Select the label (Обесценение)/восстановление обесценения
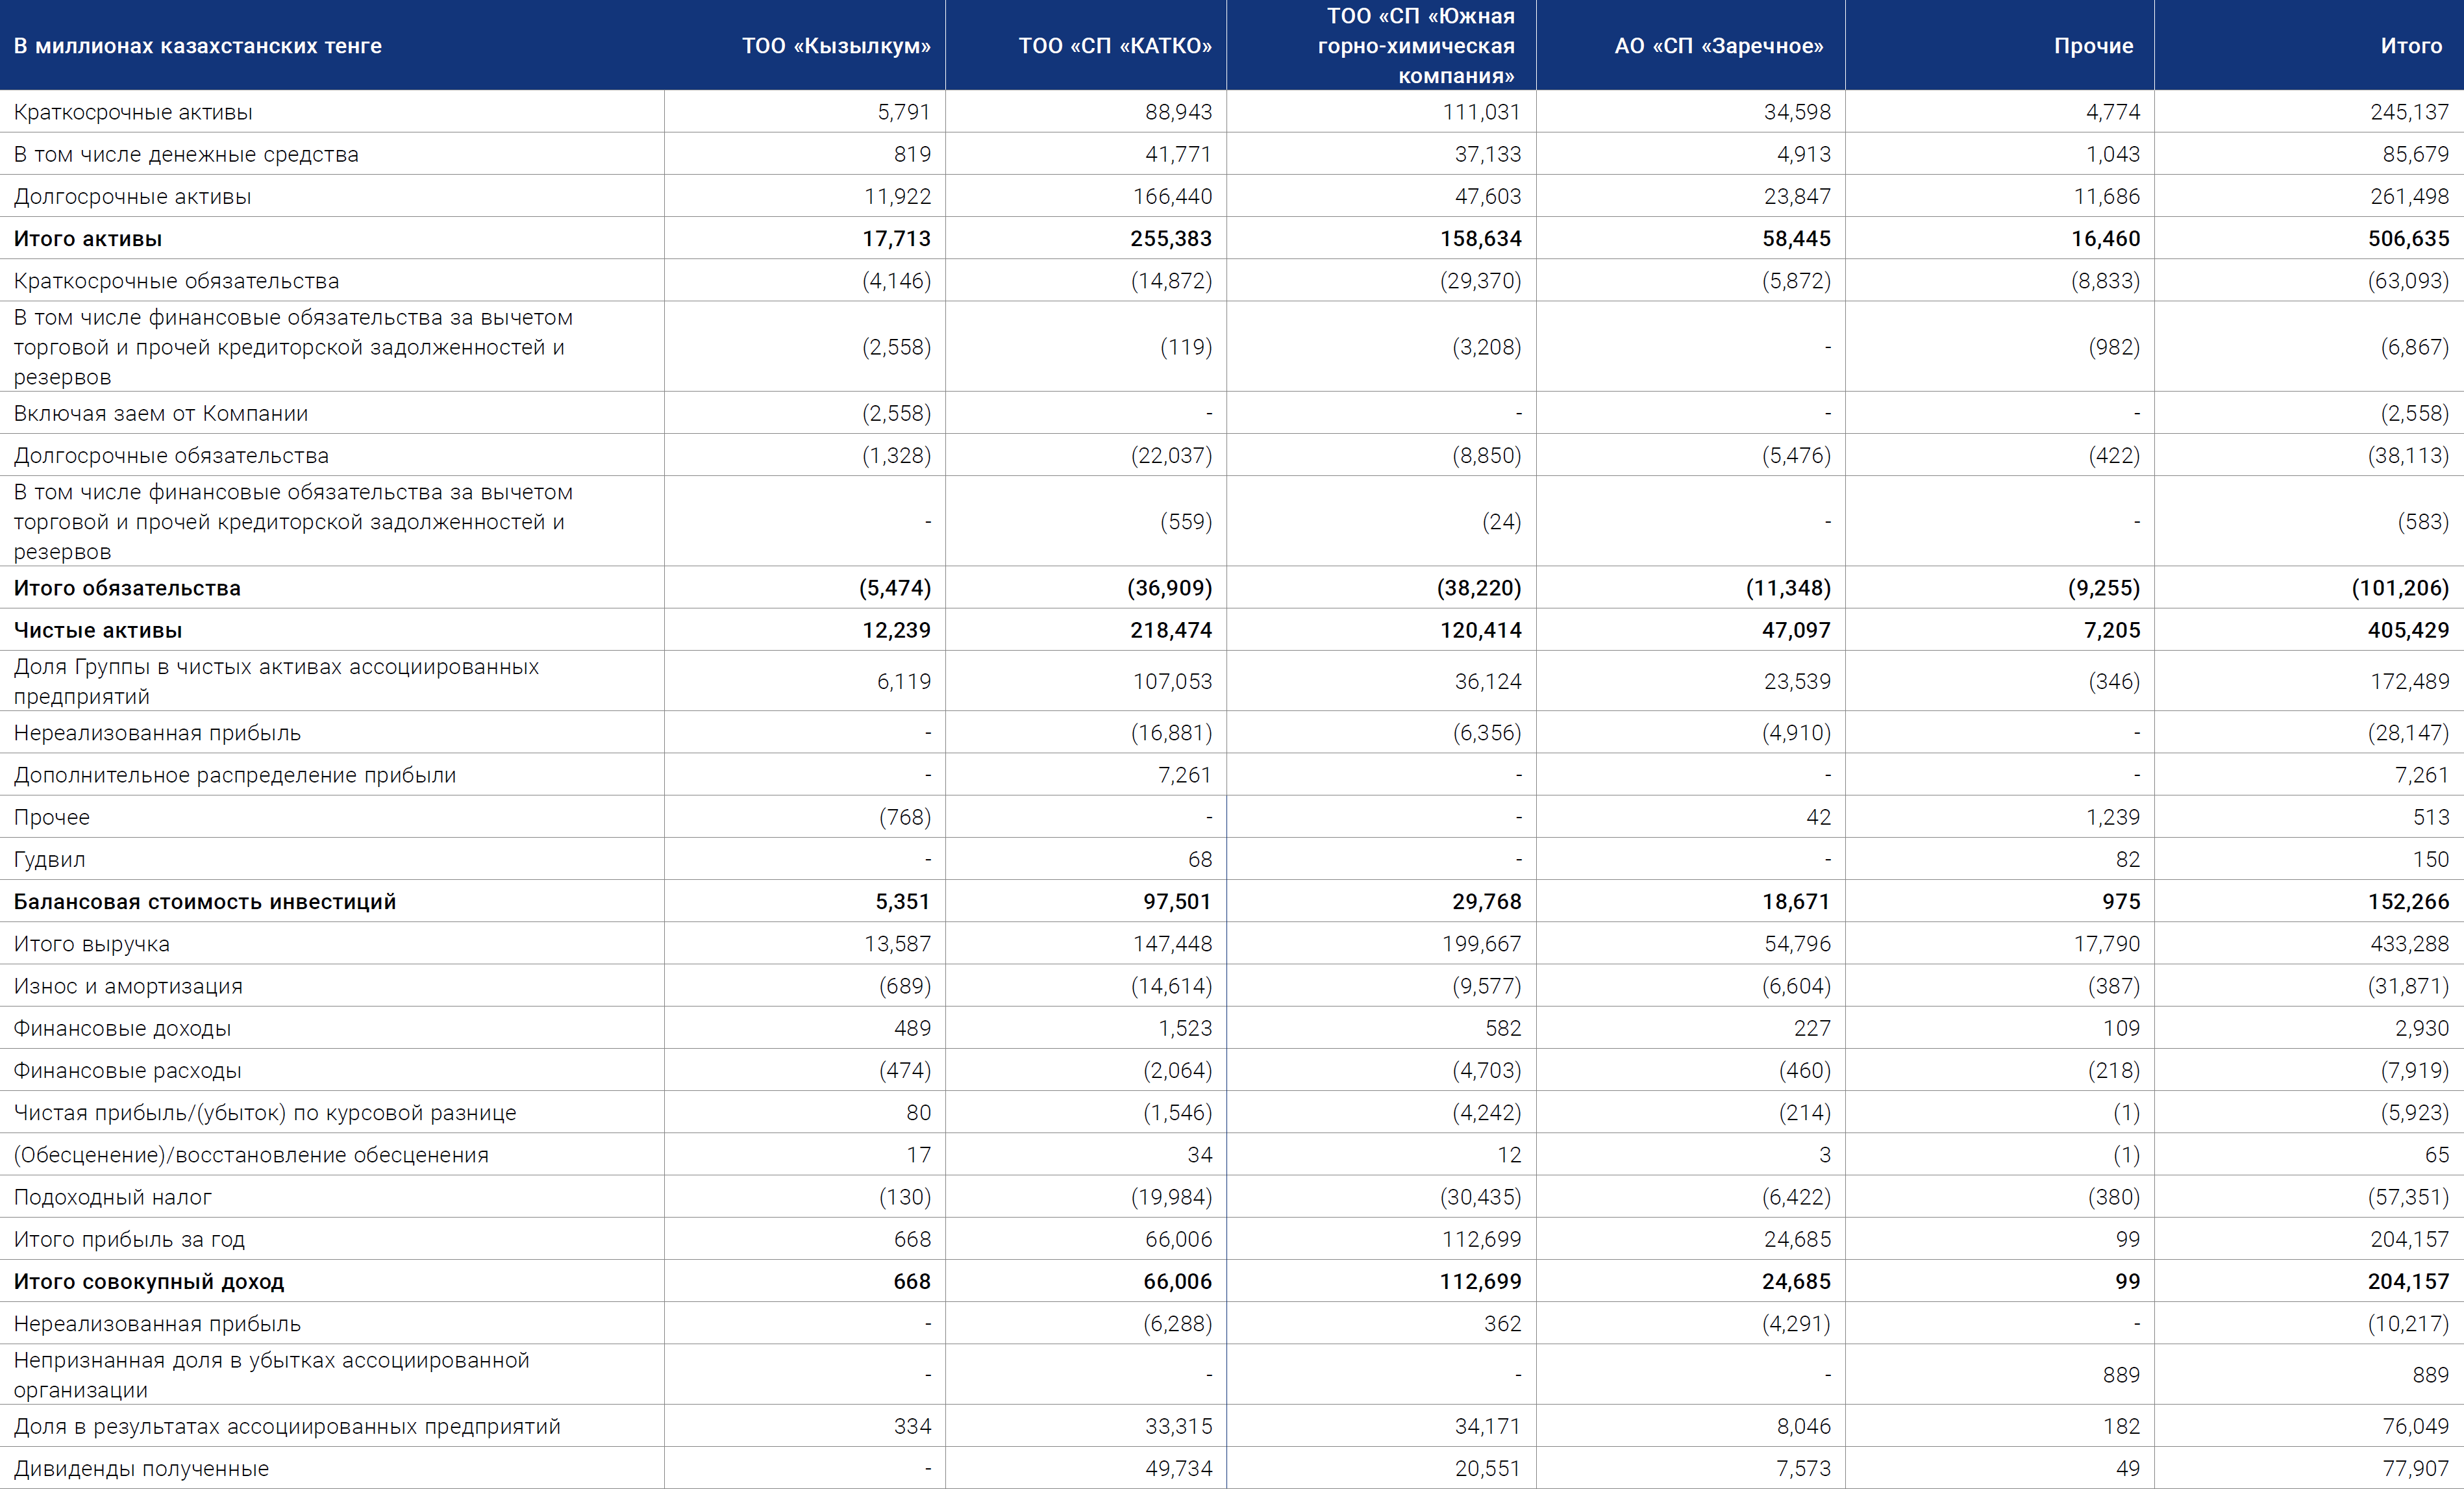The height and width of the screenshot is (1489, 2464). pos(251,1155)
